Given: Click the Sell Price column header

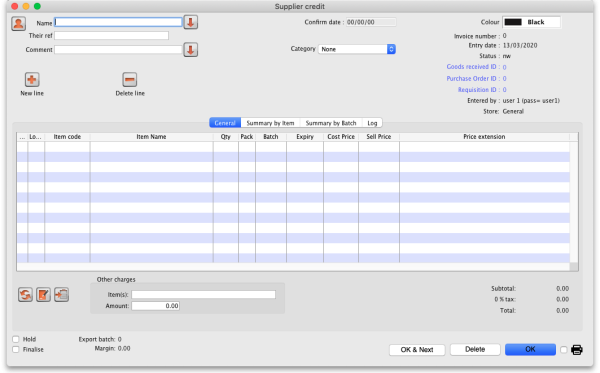Looking at the screenshot, I should click(x=379, y=137).
